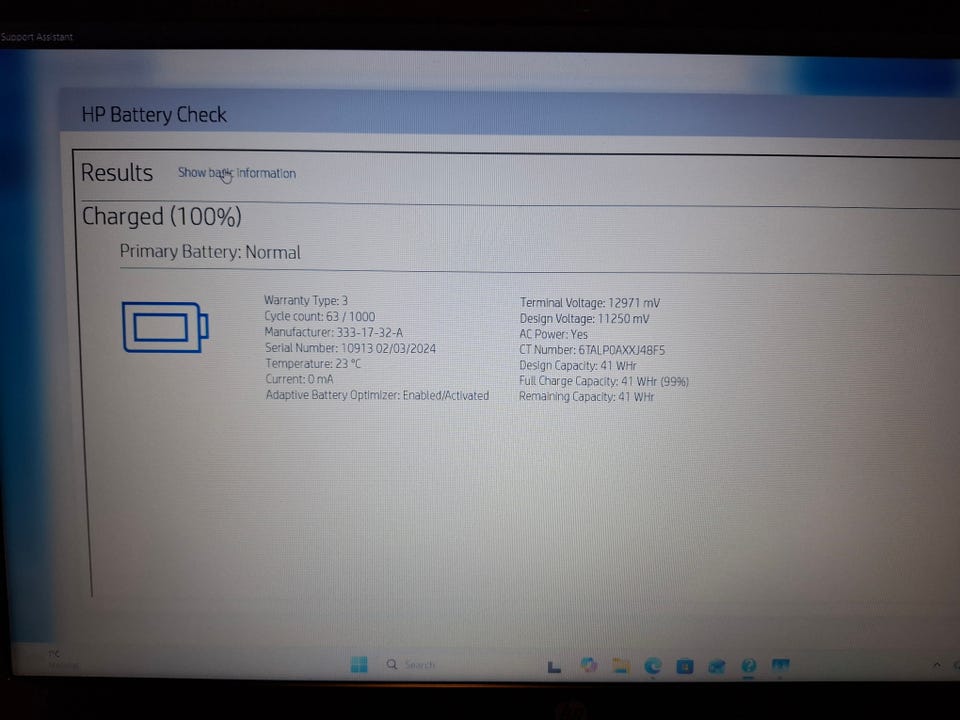This screenshot has height=720, width=960.
Task: Click the Results heading
Action: [x=117, y=173]
